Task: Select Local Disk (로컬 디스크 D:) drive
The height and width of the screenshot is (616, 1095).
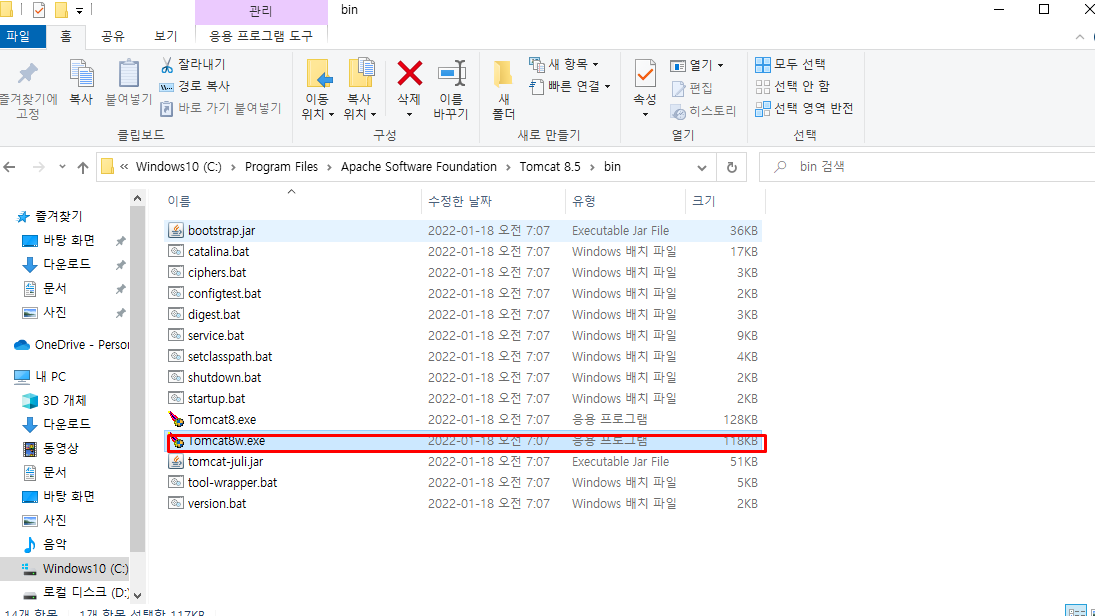Action: (x=75, y=592)
